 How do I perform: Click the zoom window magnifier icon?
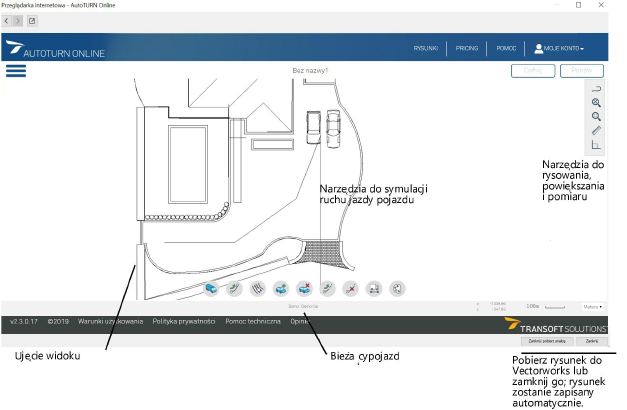click(596, 117)
